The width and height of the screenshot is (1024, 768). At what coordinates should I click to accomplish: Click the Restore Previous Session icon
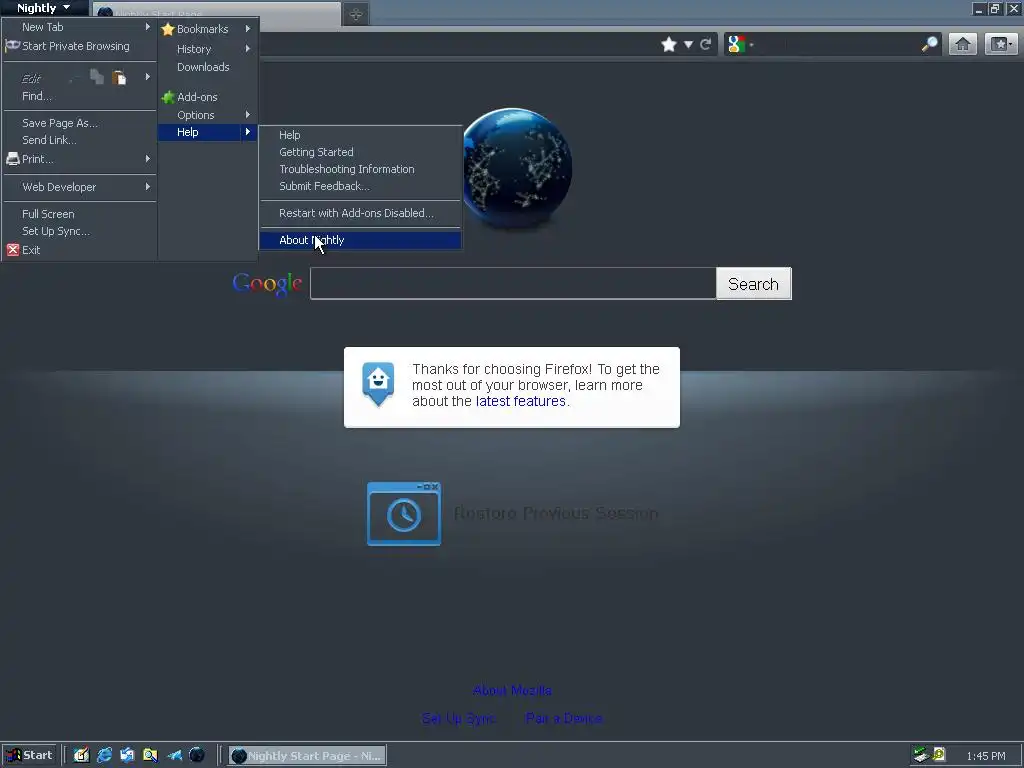point(404,514)
